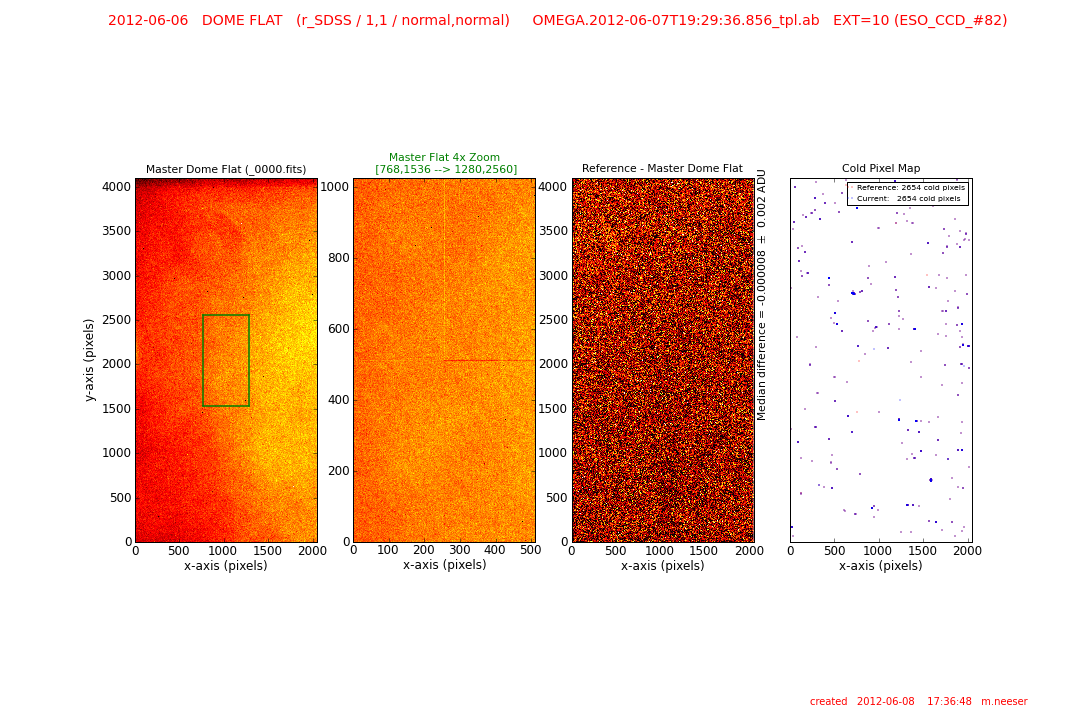Click the x-axis label under the 4x Zoom panel
The width and height of the screenshot is (1080, 720).
tap(444, 565)
